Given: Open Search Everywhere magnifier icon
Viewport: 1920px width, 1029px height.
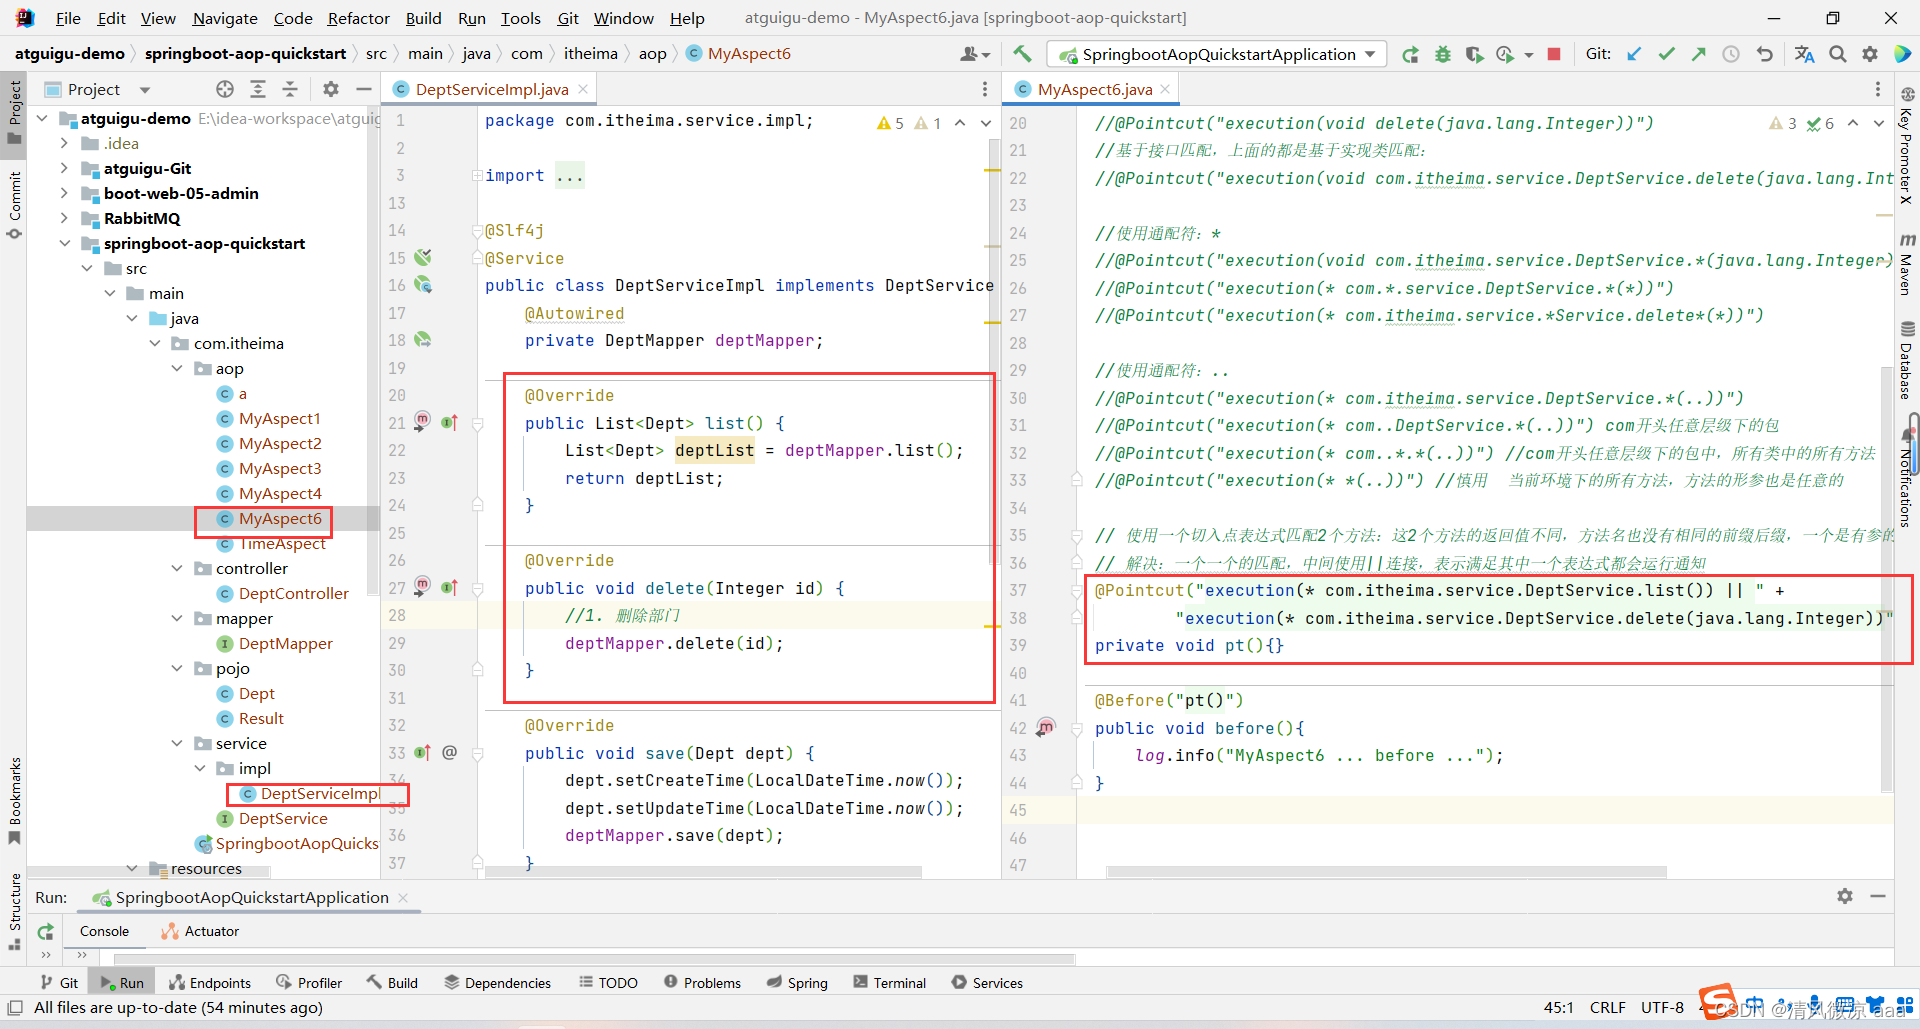Looking at the screenshot, I should click(1838, 54).
